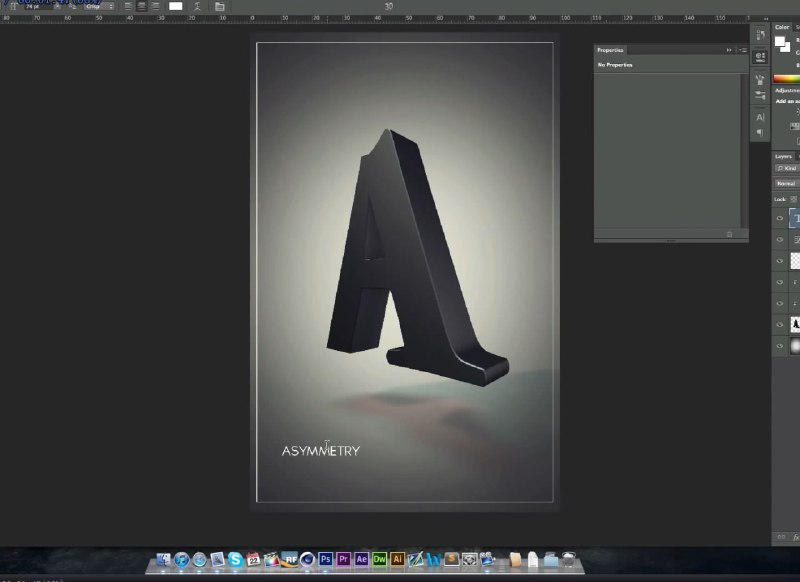Open After Effects from the dock
Image resolution: width=800 pixels, height=582 pixels.
click(x=362, y=559)
